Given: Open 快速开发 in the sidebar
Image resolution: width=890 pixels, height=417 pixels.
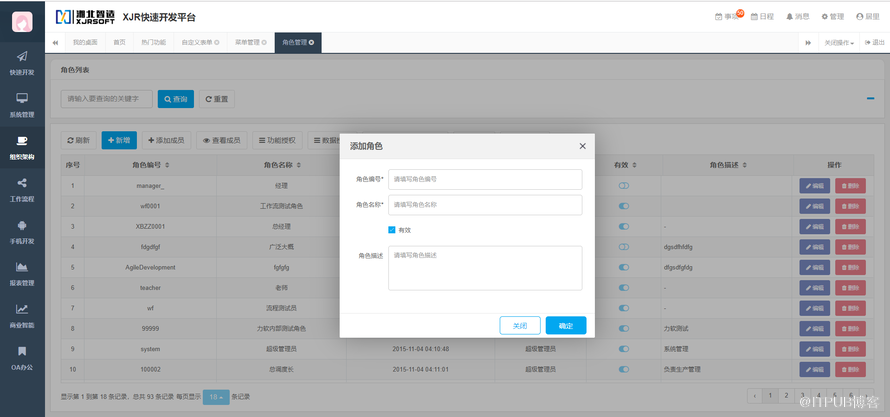Looking at the screenshot, I should pyautogui.click(x=22, y=63).
